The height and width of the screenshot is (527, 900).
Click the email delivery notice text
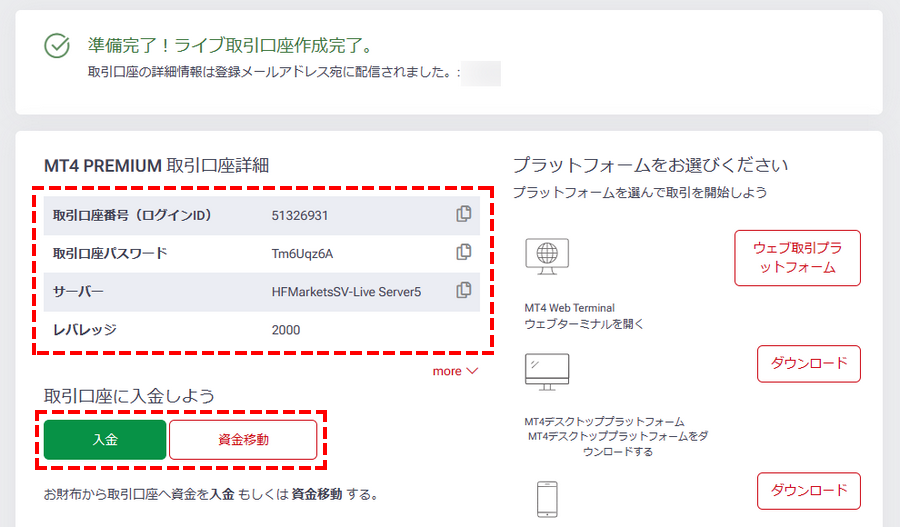coord(274,72)
